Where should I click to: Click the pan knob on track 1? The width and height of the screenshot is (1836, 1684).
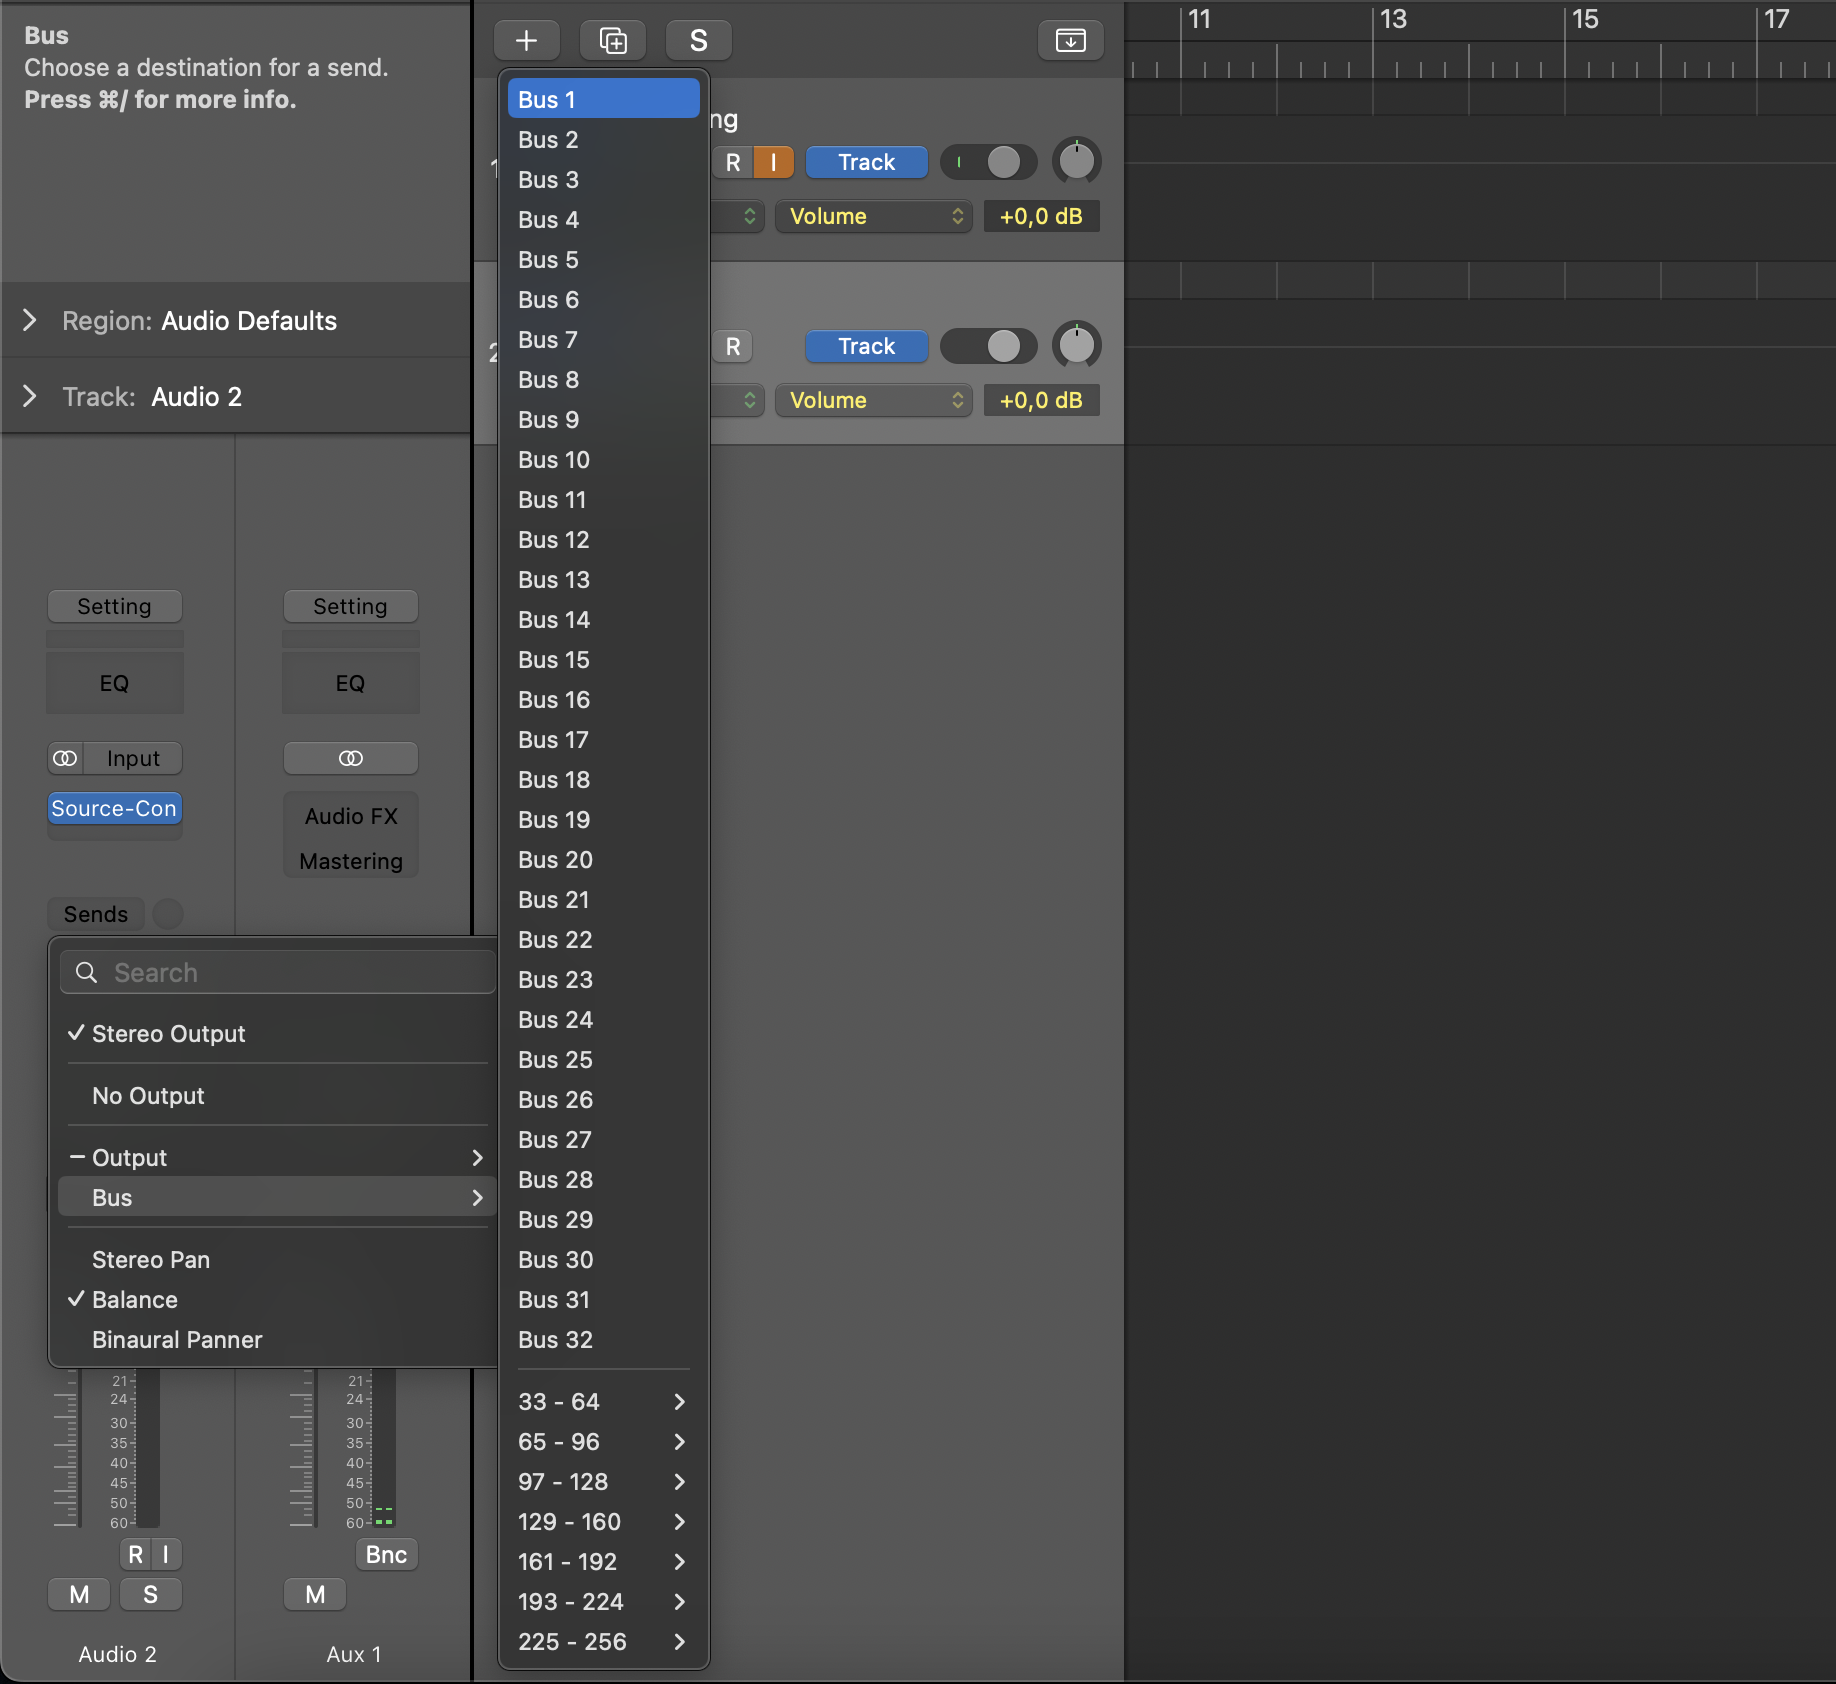coord(1076,161)
